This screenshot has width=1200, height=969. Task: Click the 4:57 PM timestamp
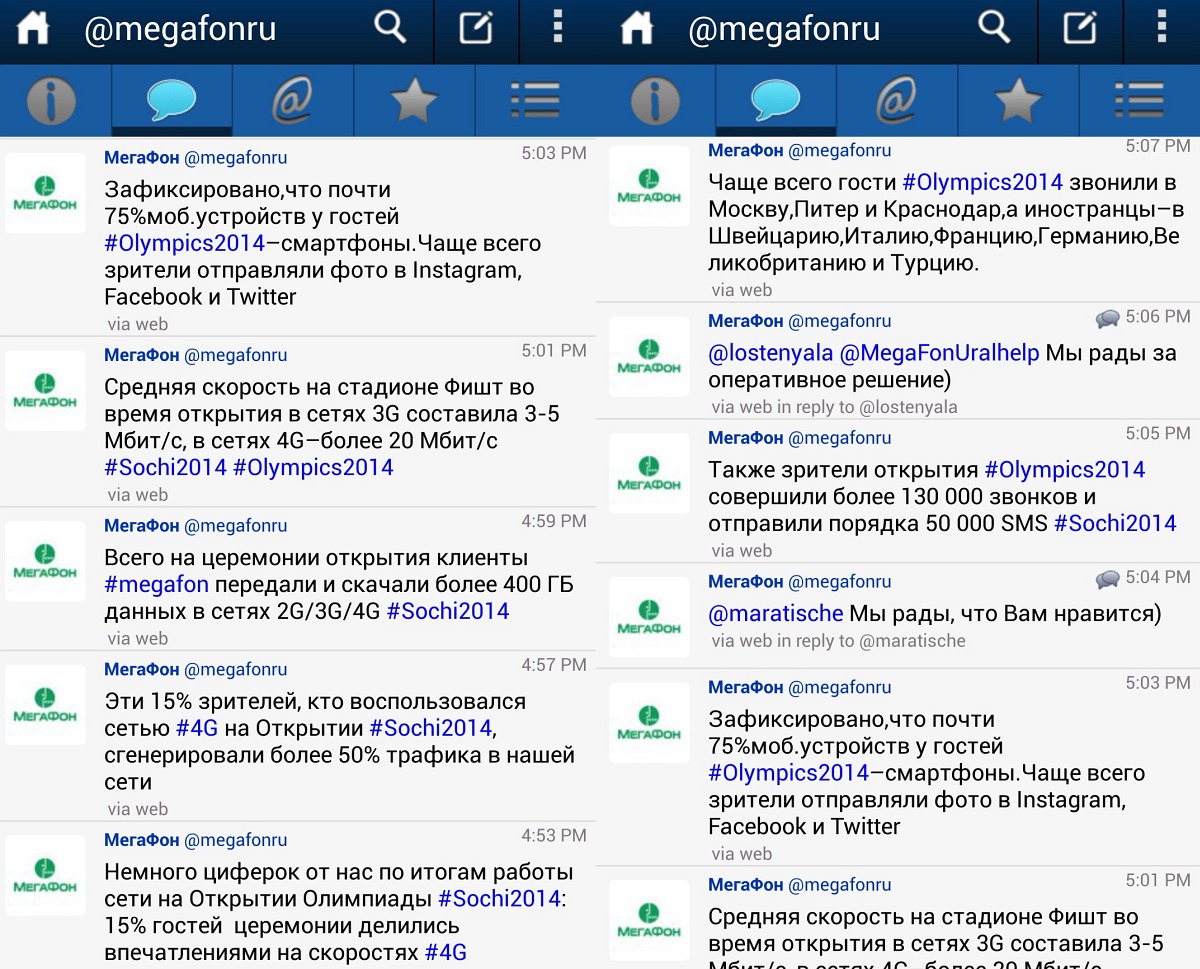coord(554,665)
